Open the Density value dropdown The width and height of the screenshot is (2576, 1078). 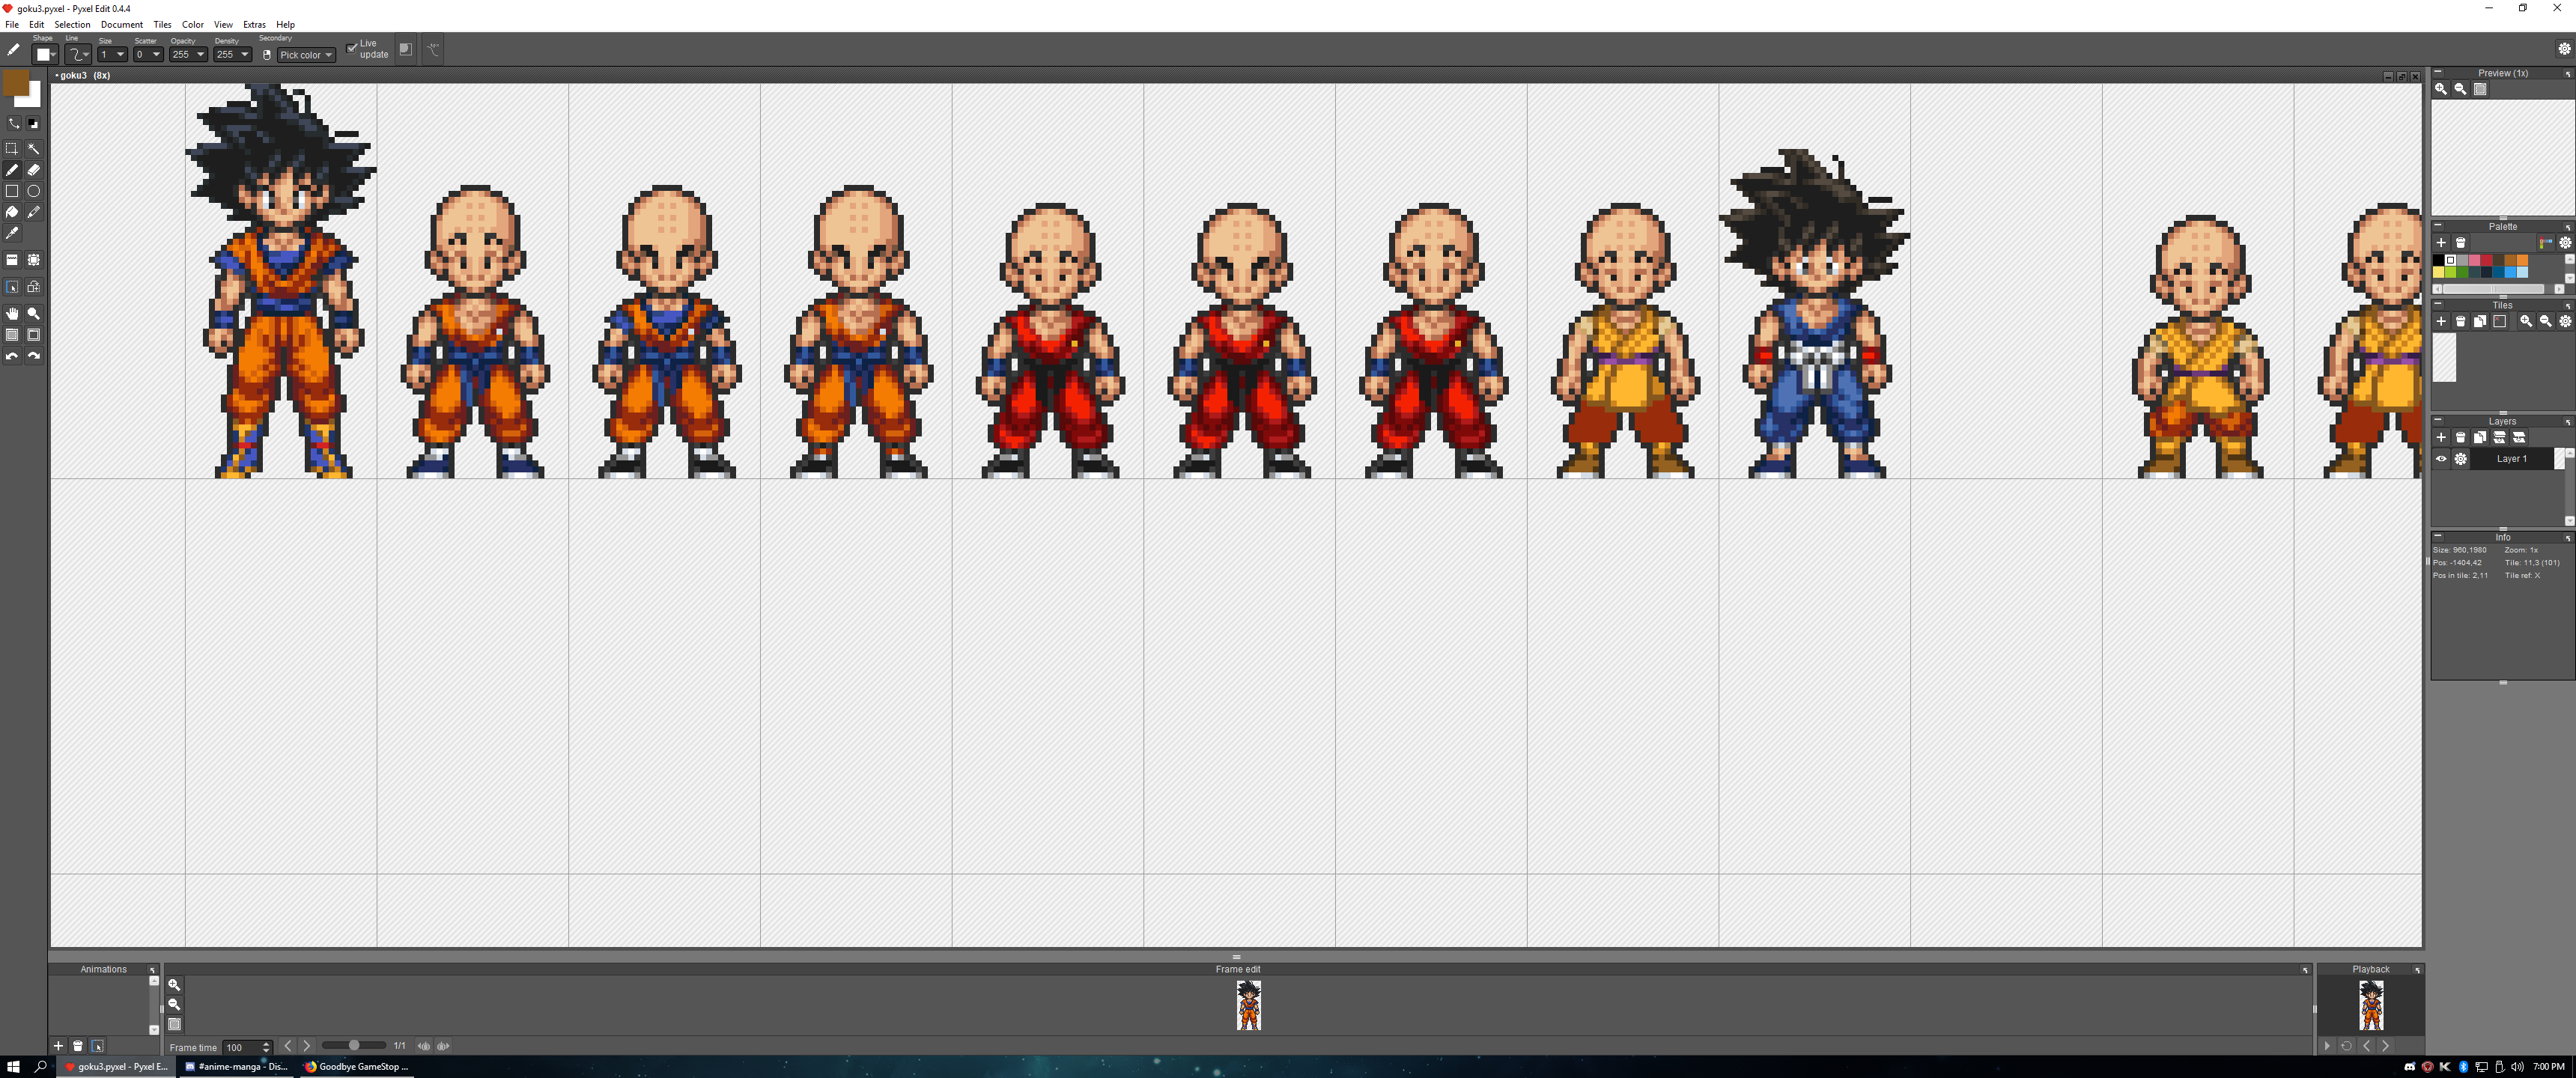pyautogui.click(x=233, y=54)
